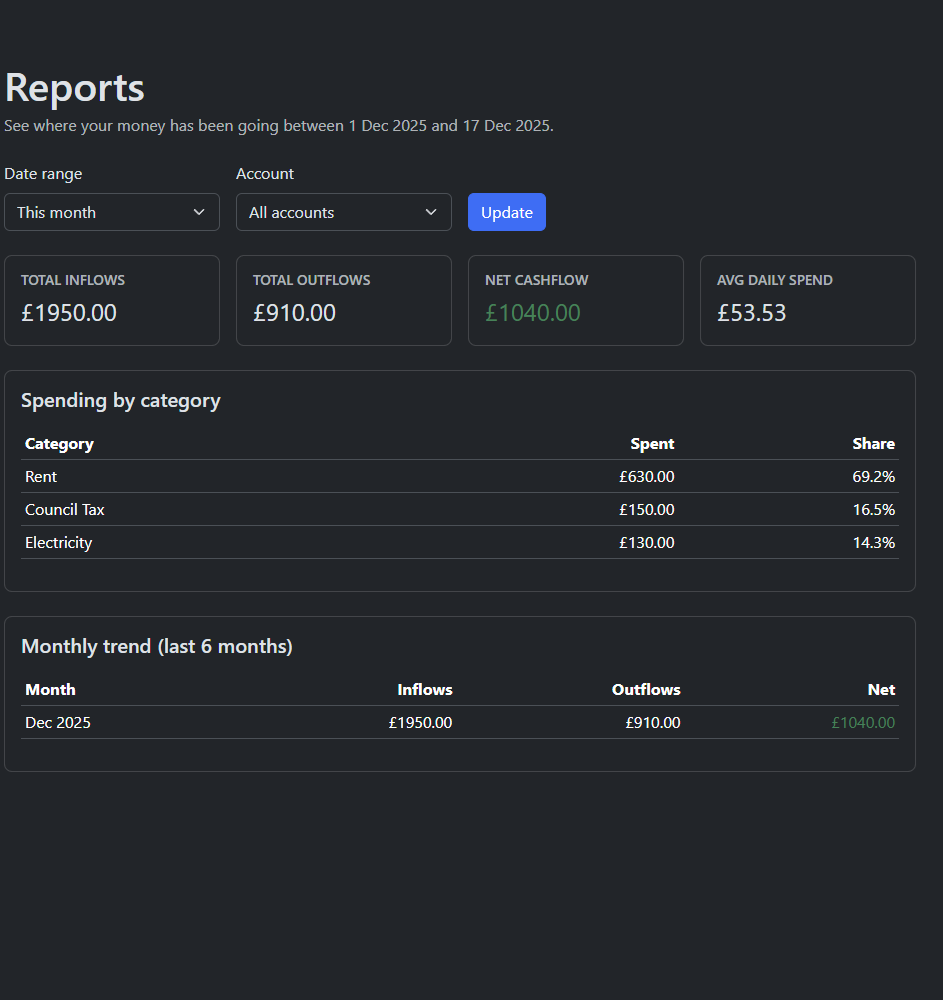943x1000 pixels.
Task: Click the Monthly trend heading
Action: pyautogui.click(x=157, y=646)
